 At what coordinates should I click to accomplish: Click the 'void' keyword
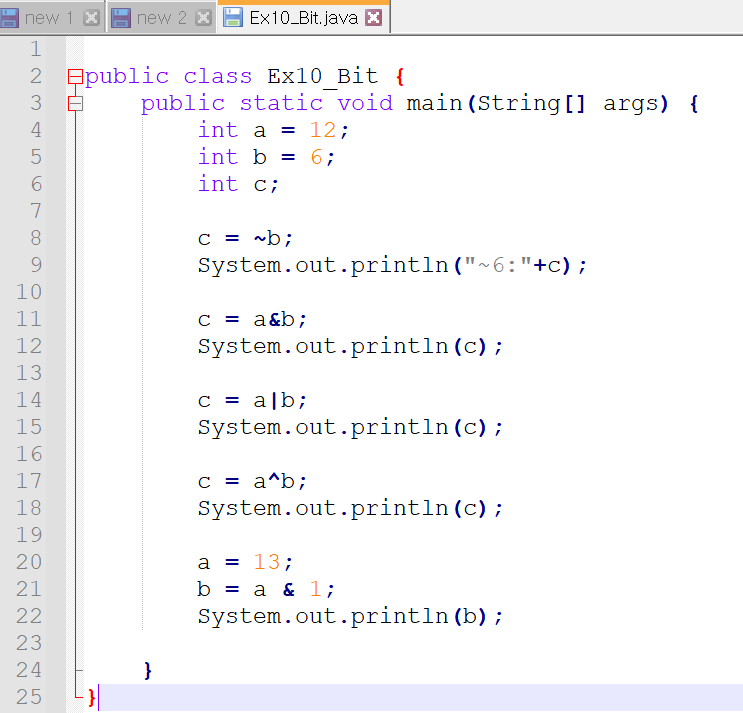(x=365, y=103)
